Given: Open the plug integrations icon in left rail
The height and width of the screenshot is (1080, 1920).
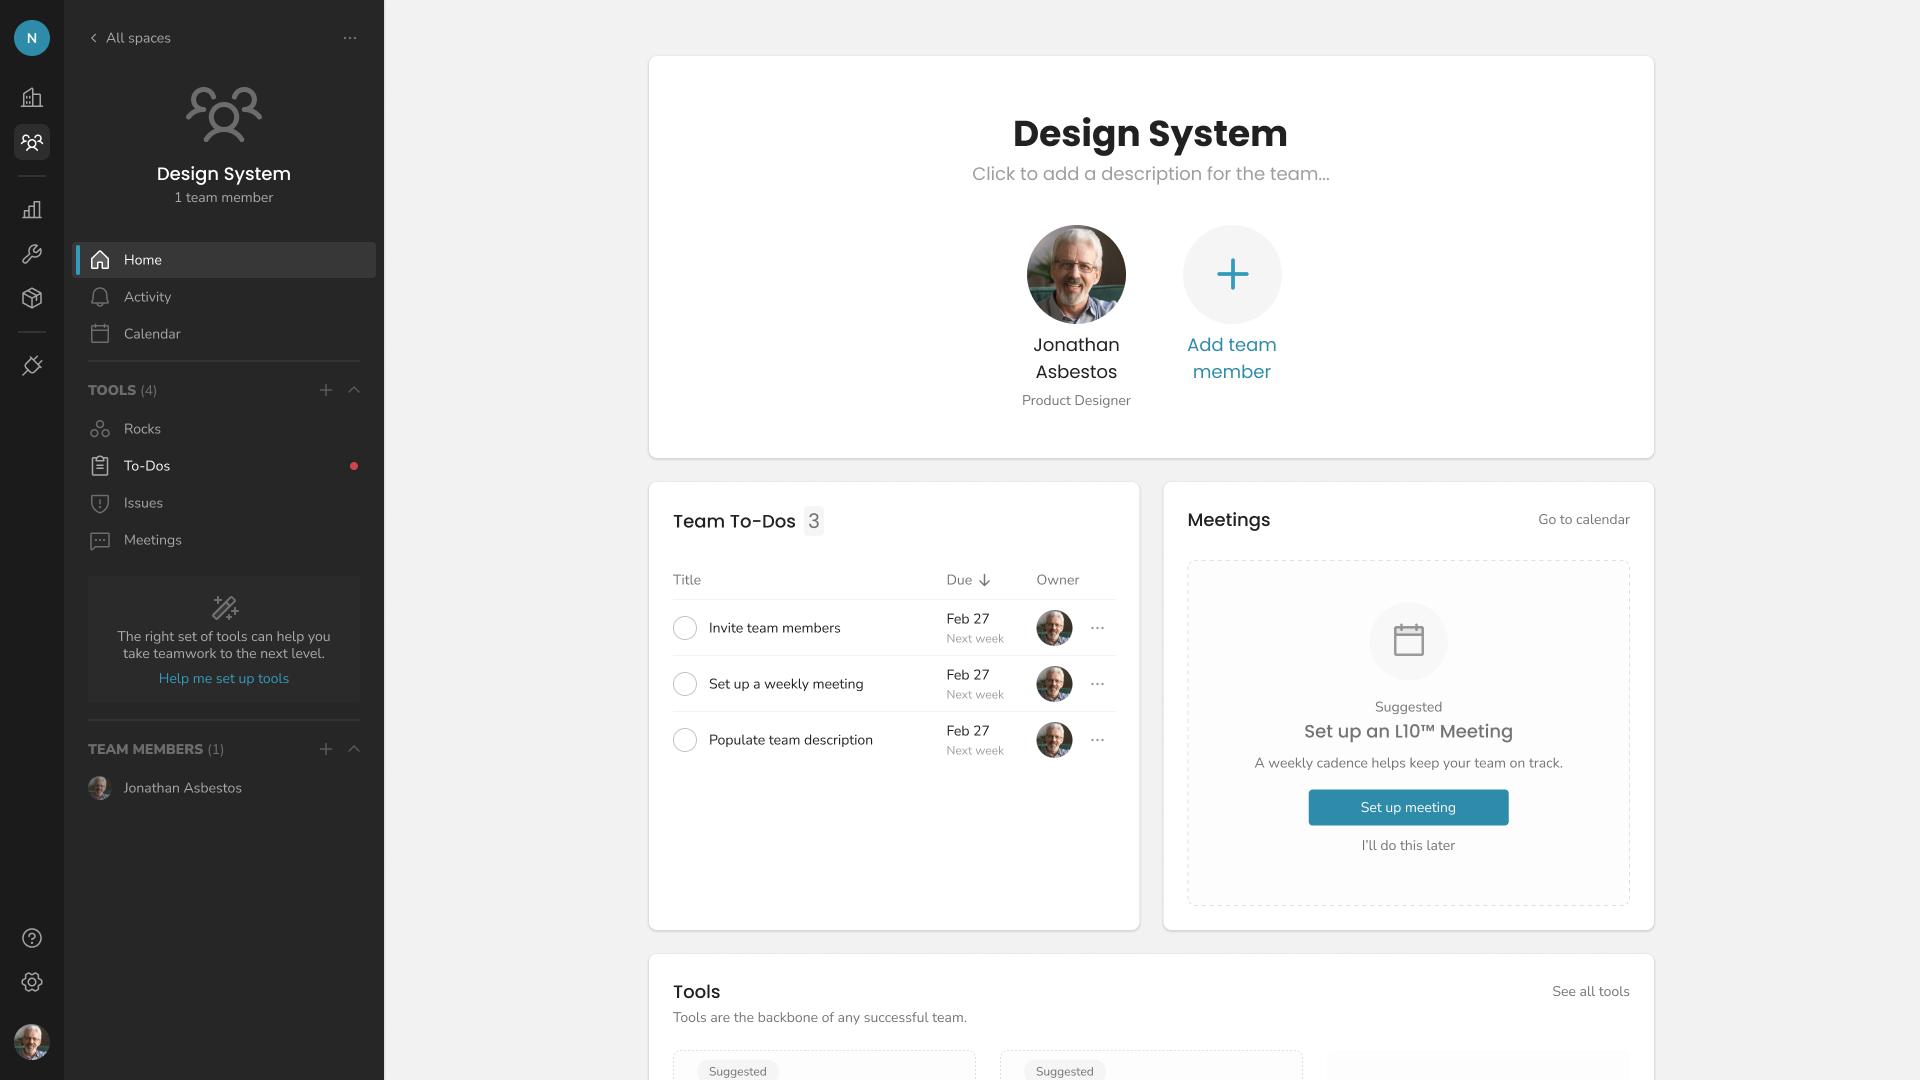Looking at the screenshot, I should 32,366.
